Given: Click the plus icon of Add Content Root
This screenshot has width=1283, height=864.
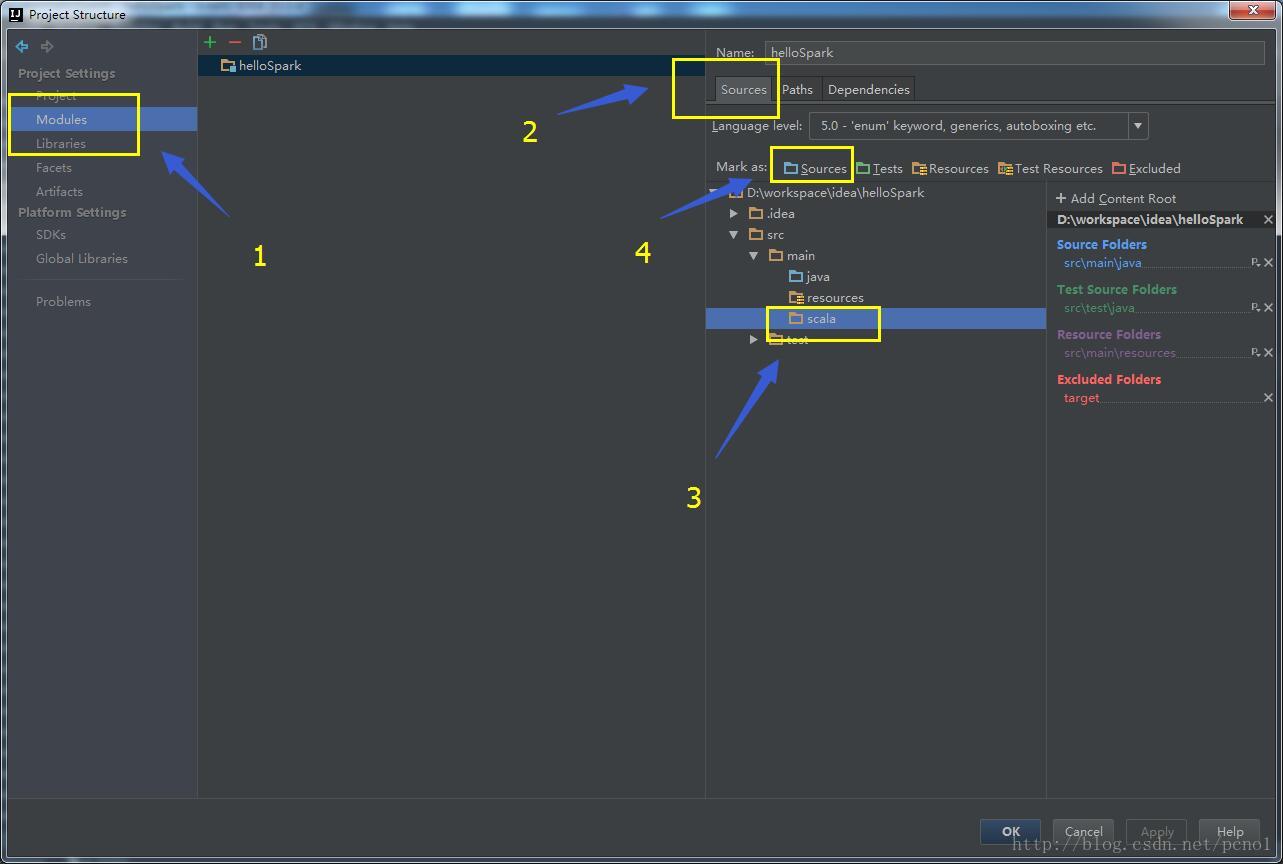Looking at the screenshot, I should tap(1061, 198).
